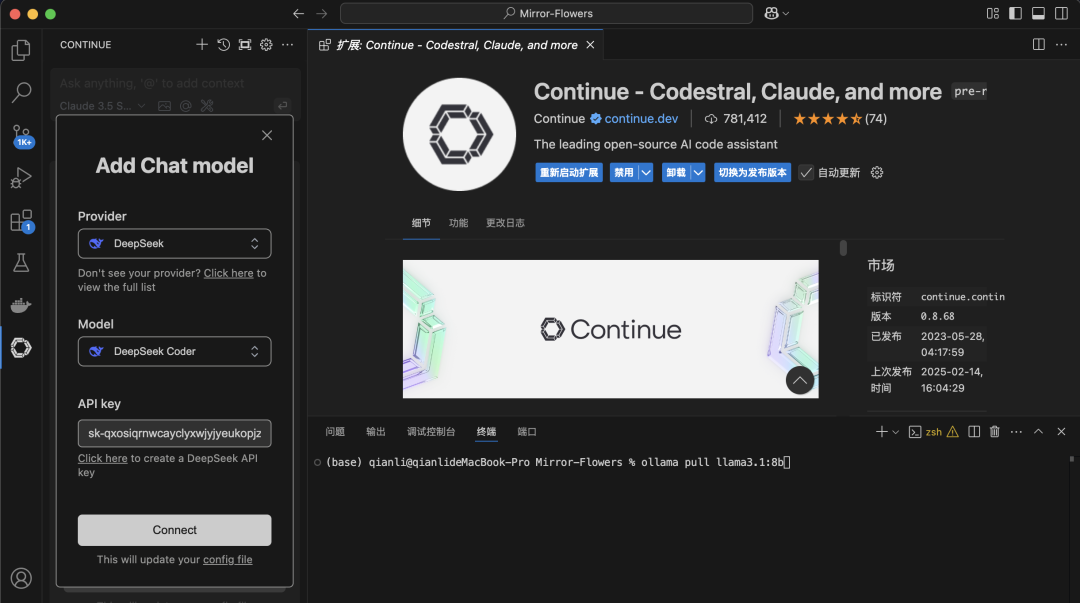Open Continue settings gear in panel header
Viewport: 1080px width, 603px height.
(x=266, y=45)
